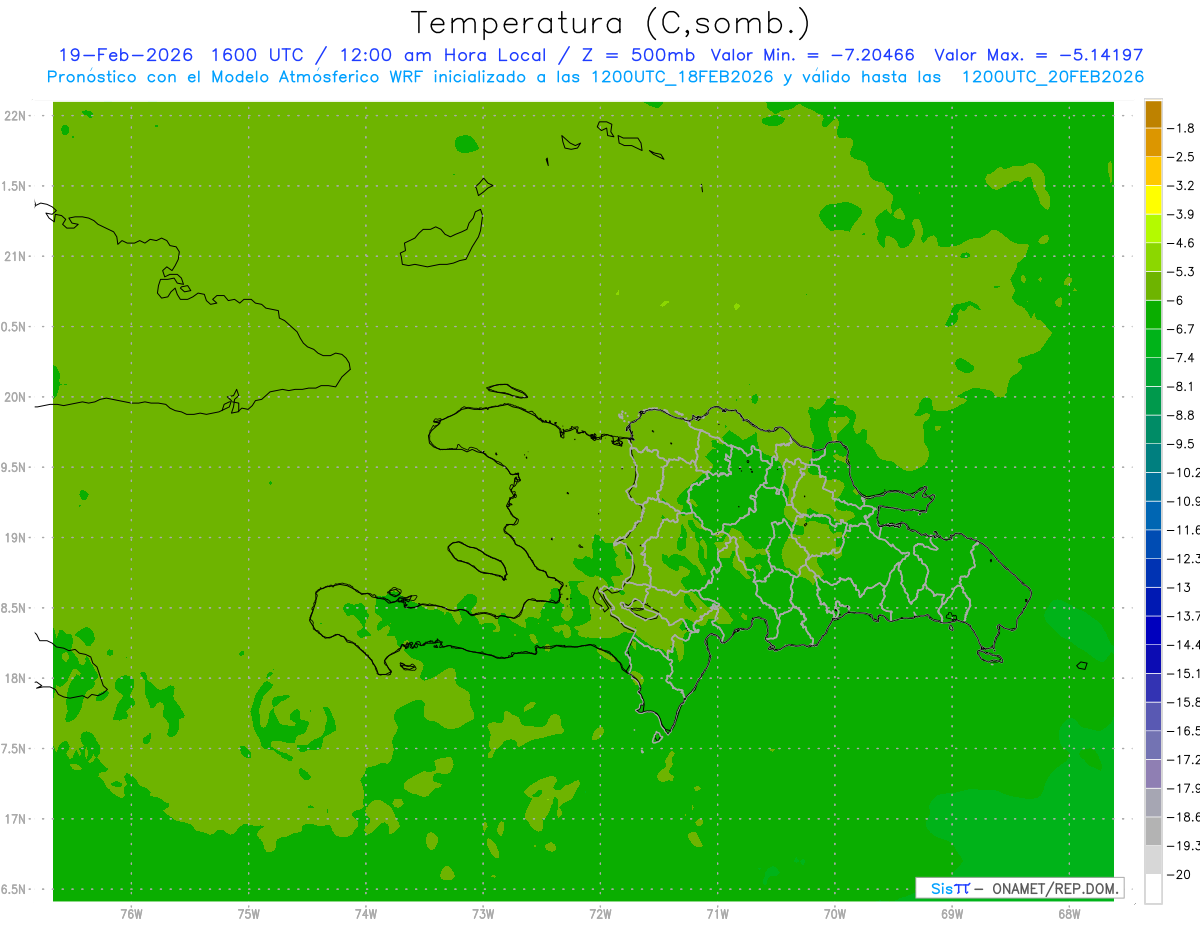The width and height of the screenshot is (1200, 927).
Task: Click the "-20" colorbar label
Action: coord(1178,875)
